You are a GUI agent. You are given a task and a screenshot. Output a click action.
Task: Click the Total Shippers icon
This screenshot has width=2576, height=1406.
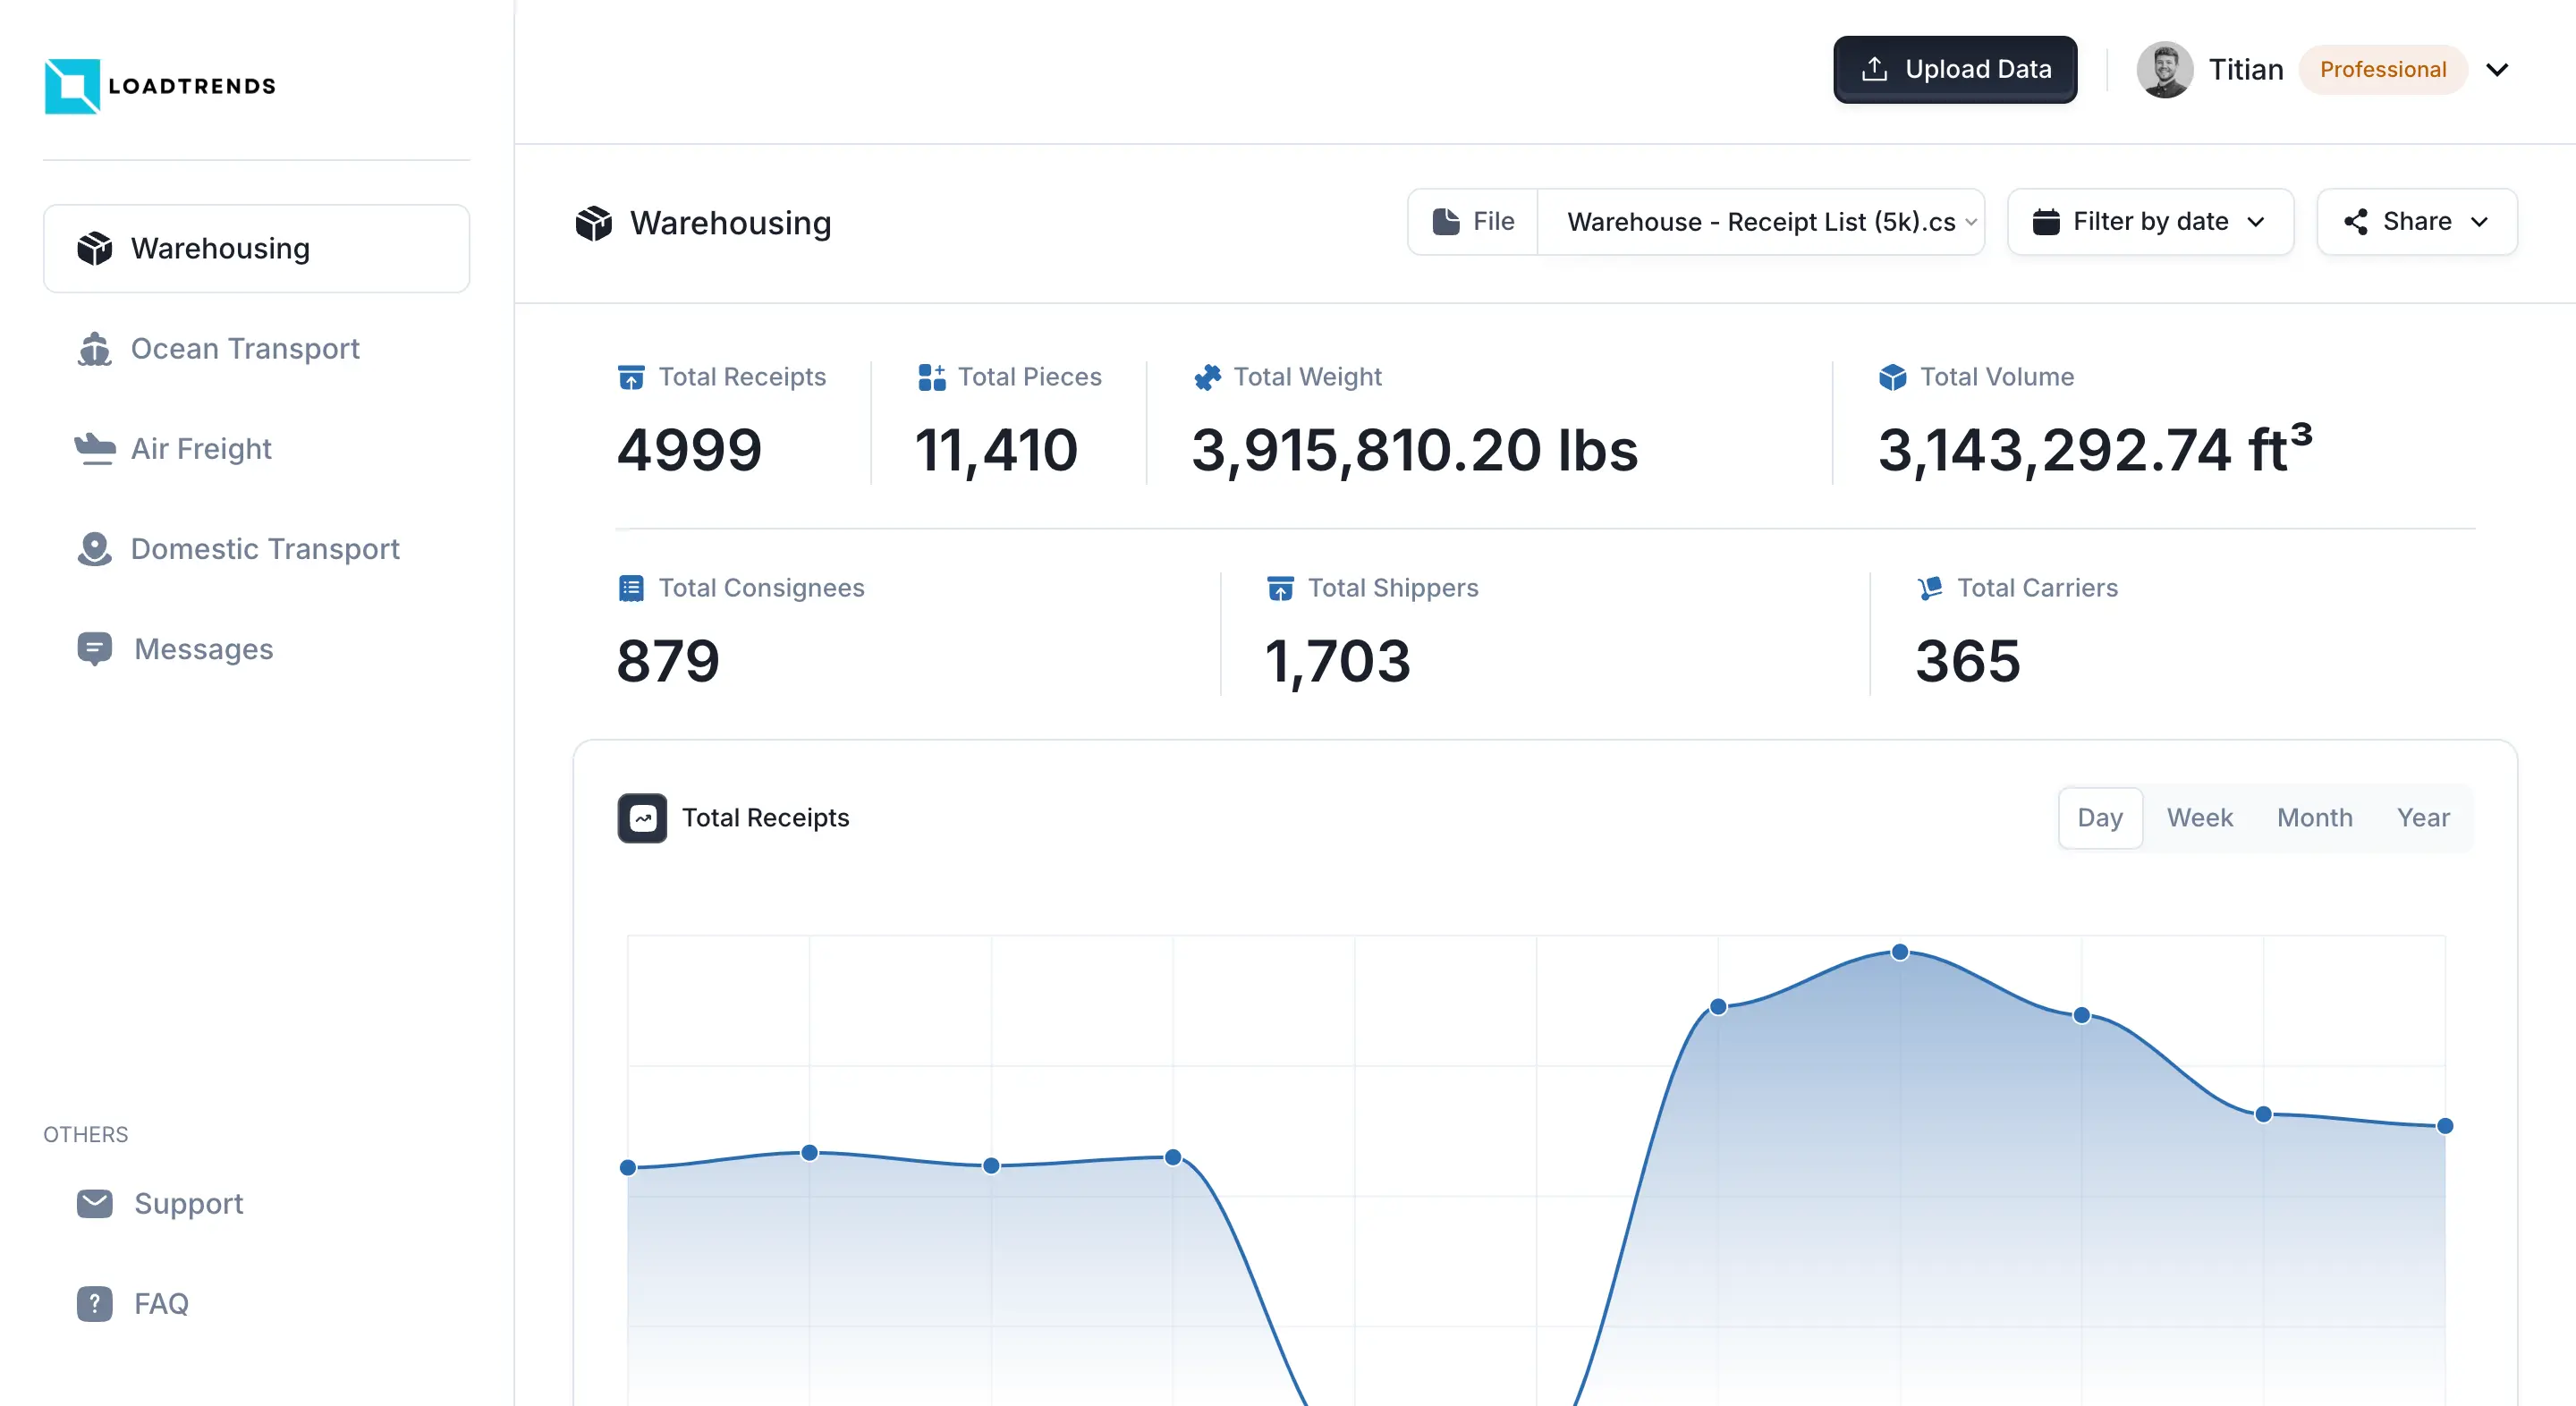(x=1281, y=588)
